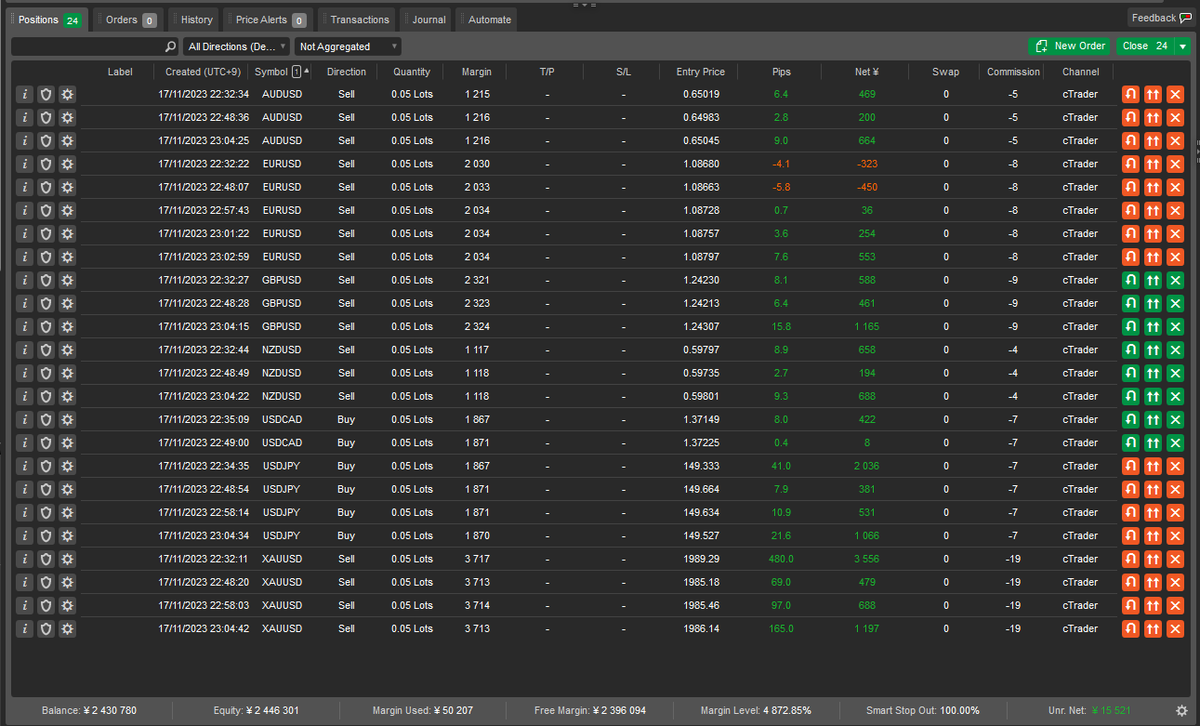The image size is (1200, 726).
Task: Click Free Margin ¥ 2 396 094 entry
Action: tap(590, 711)
